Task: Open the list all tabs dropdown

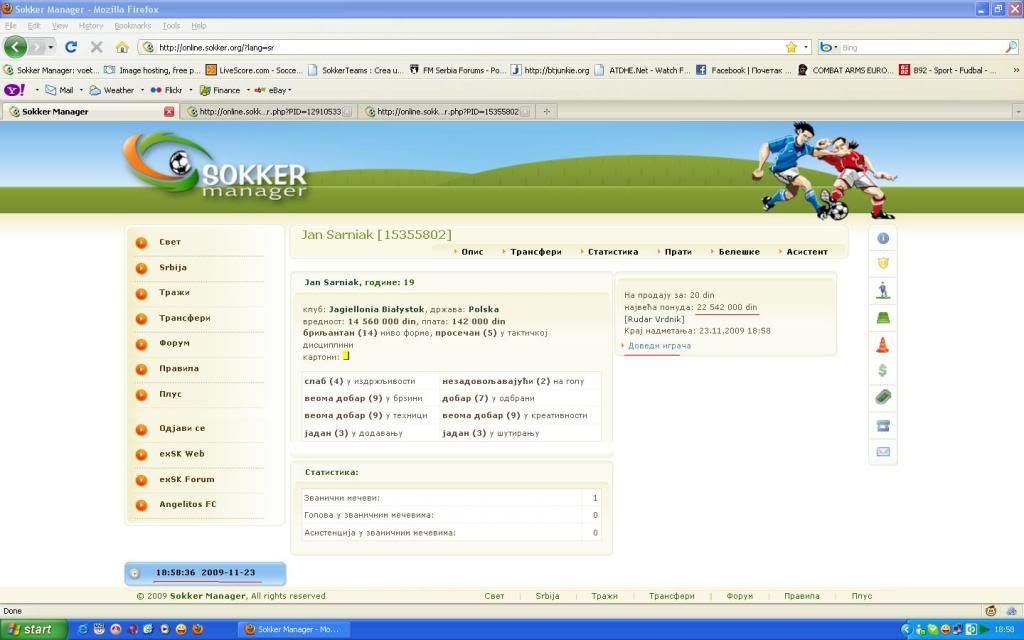Action: pyautogui.click(x=1017, y=112)
